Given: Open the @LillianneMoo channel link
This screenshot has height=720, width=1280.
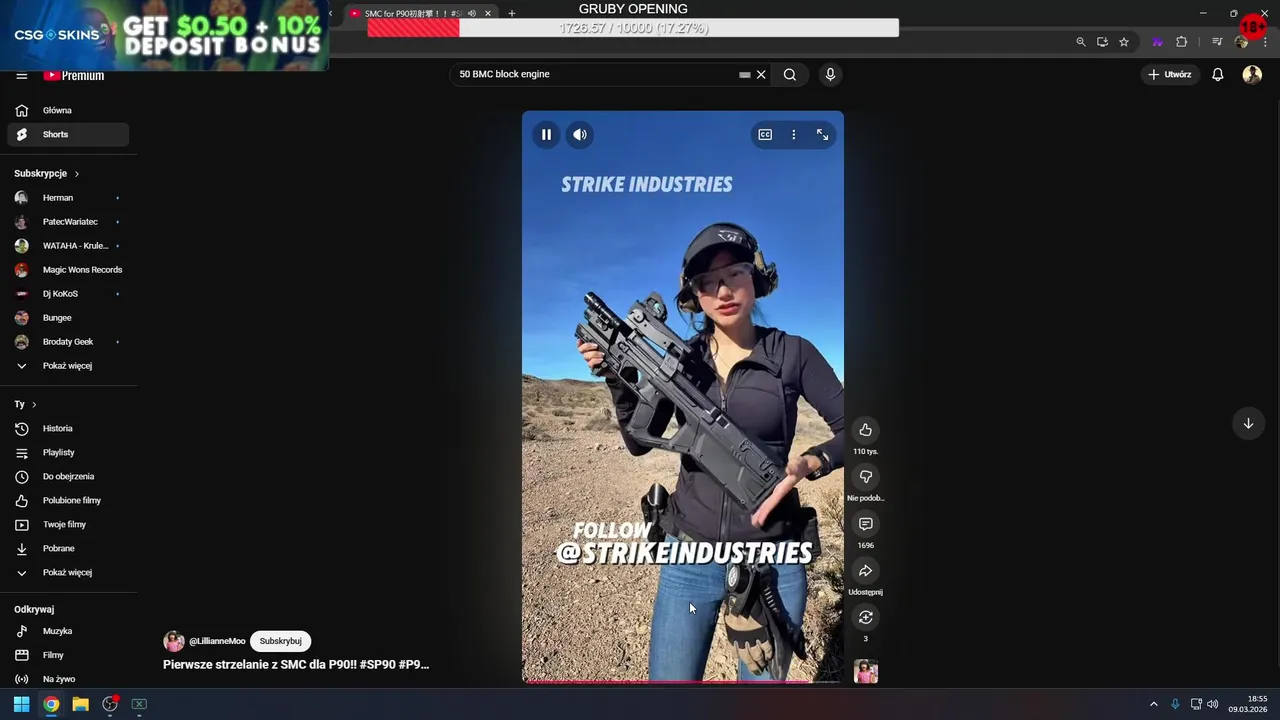Looking at the screenshot, I should coord(217,641).
